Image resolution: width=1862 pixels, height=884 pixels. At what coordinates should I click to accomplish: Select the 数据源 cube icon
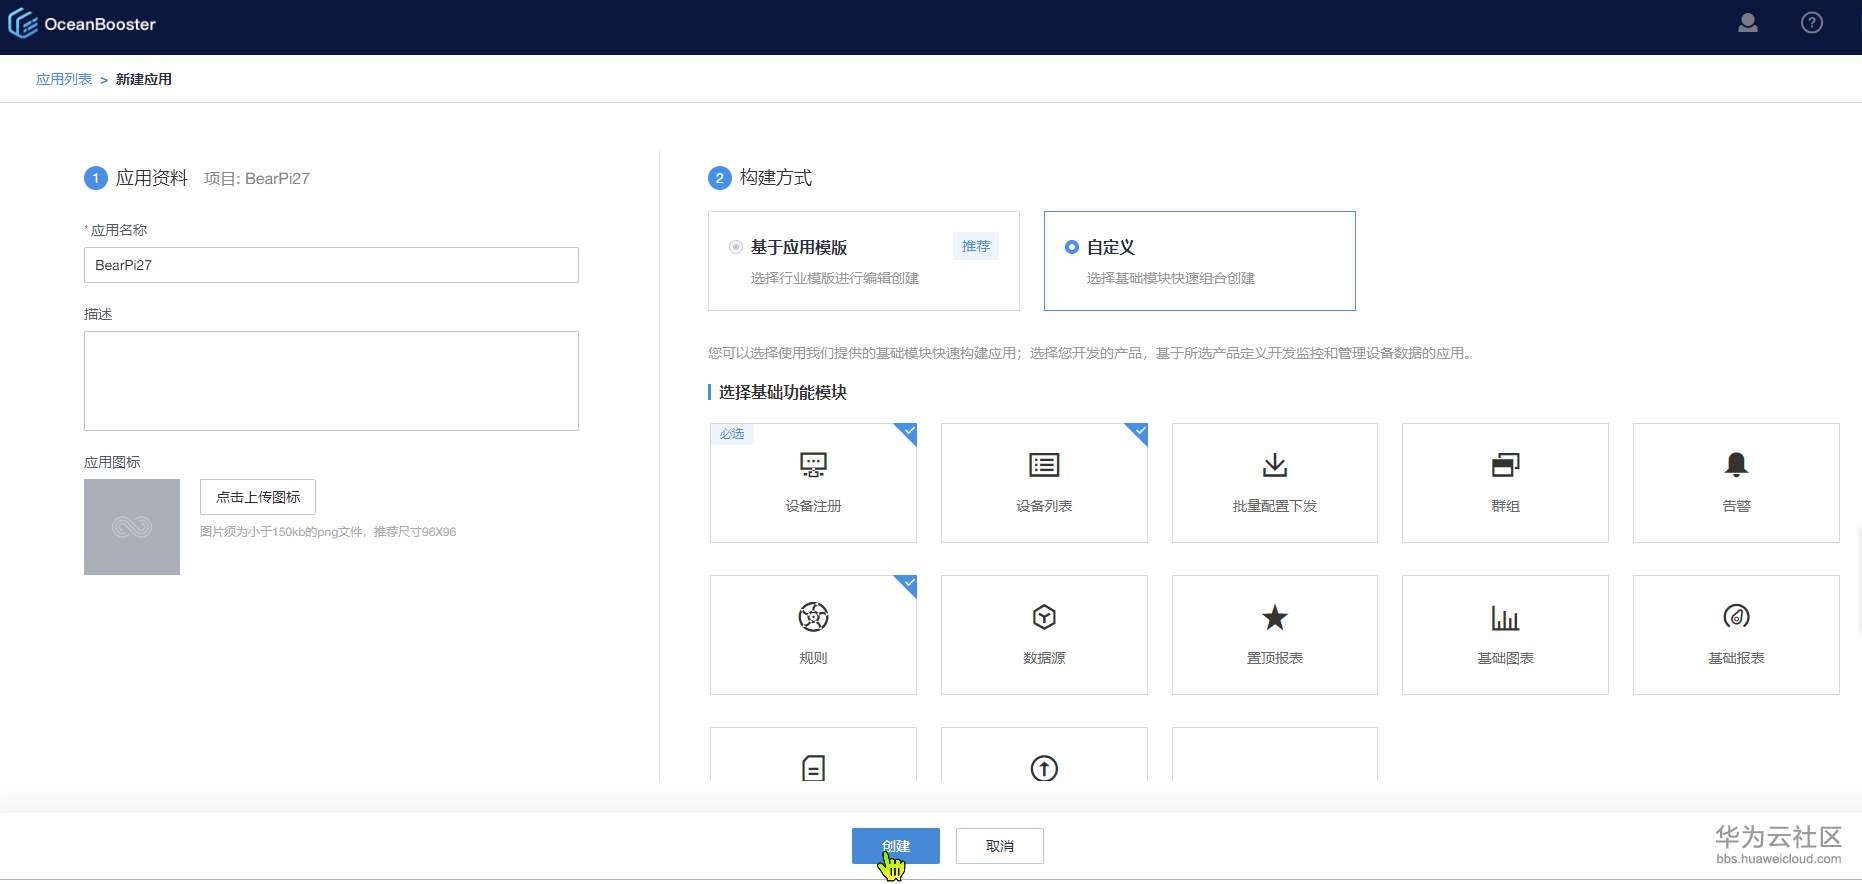click(x=1044, y=617)
